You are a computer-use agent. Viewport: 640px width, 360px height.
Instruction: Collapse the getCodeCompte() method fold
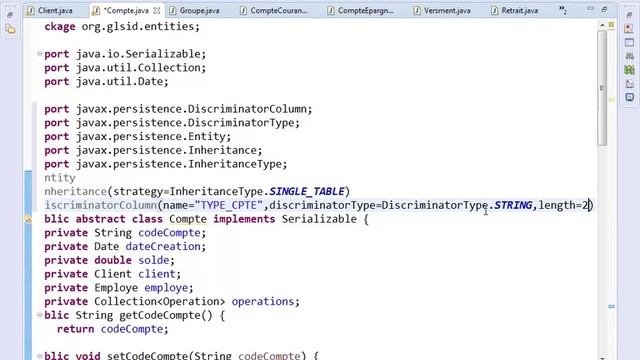39,315
